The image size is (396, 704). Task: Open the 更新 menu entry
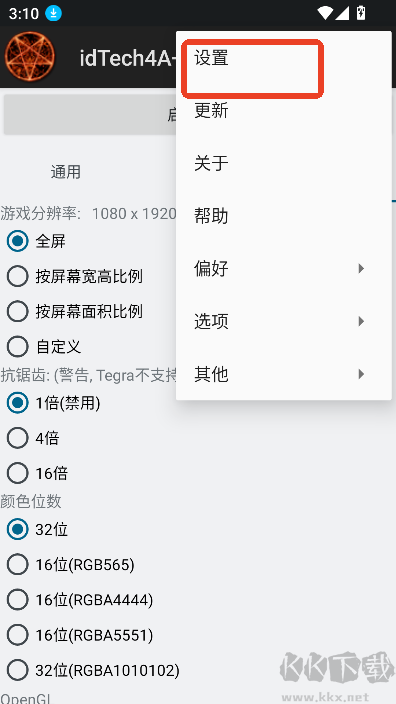coord(284,111)
